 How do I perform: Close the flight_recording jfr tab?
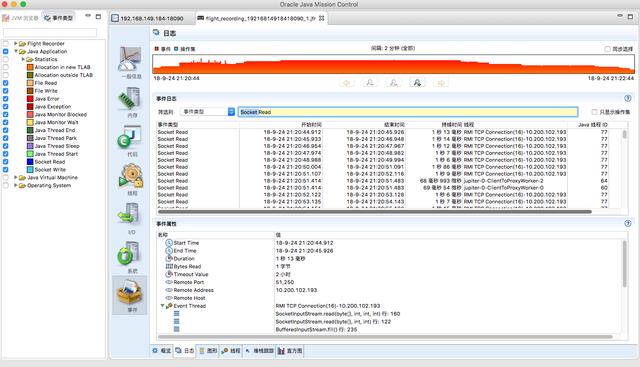click(322, 18)
